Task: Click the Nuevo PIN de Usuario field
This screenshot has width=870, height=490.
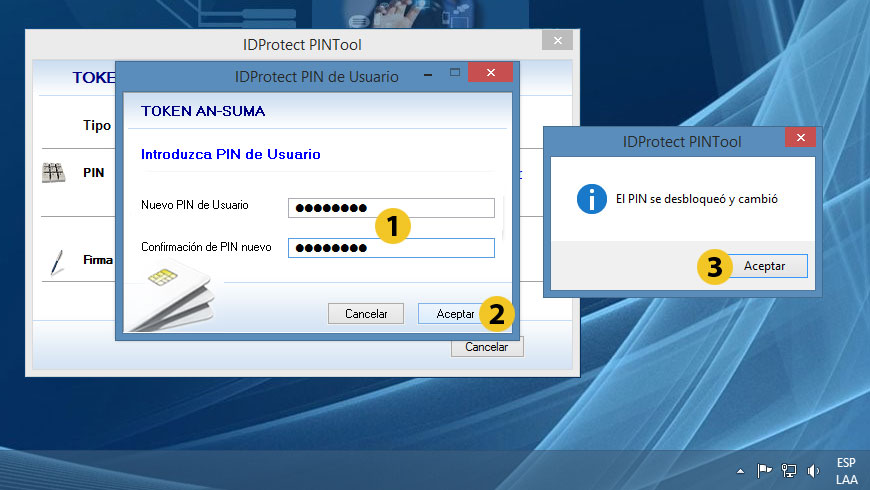Action: pos(391,208)
